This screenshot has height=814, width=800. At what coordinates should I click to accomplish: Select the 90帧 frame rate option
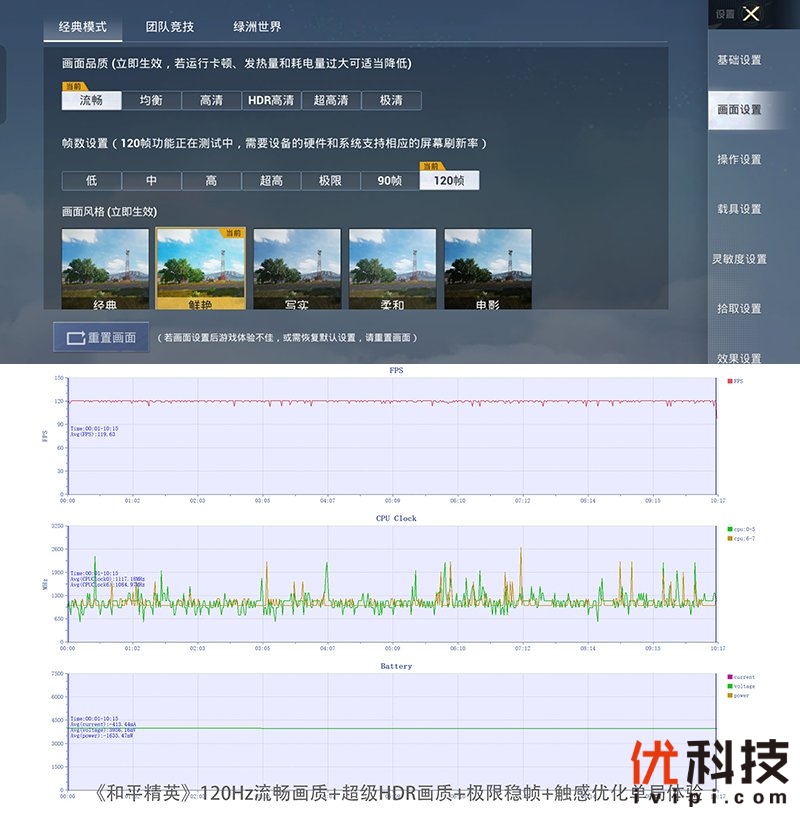[x=389, y=181]
